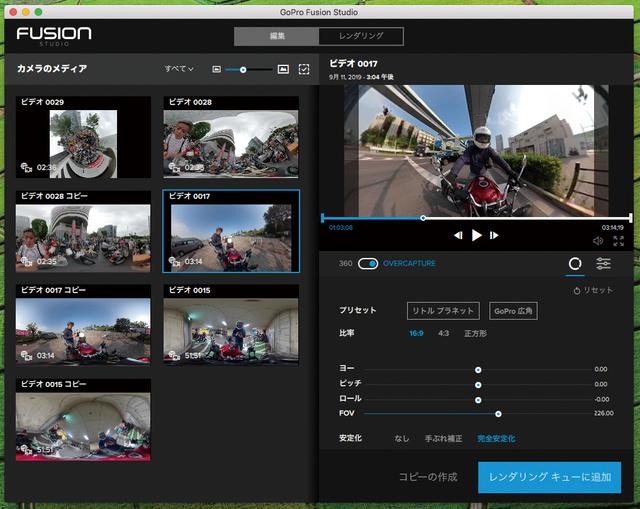
Task: Click the 360 icon on ビデオ 0028 コピー
Action: (x=27, y=261)
